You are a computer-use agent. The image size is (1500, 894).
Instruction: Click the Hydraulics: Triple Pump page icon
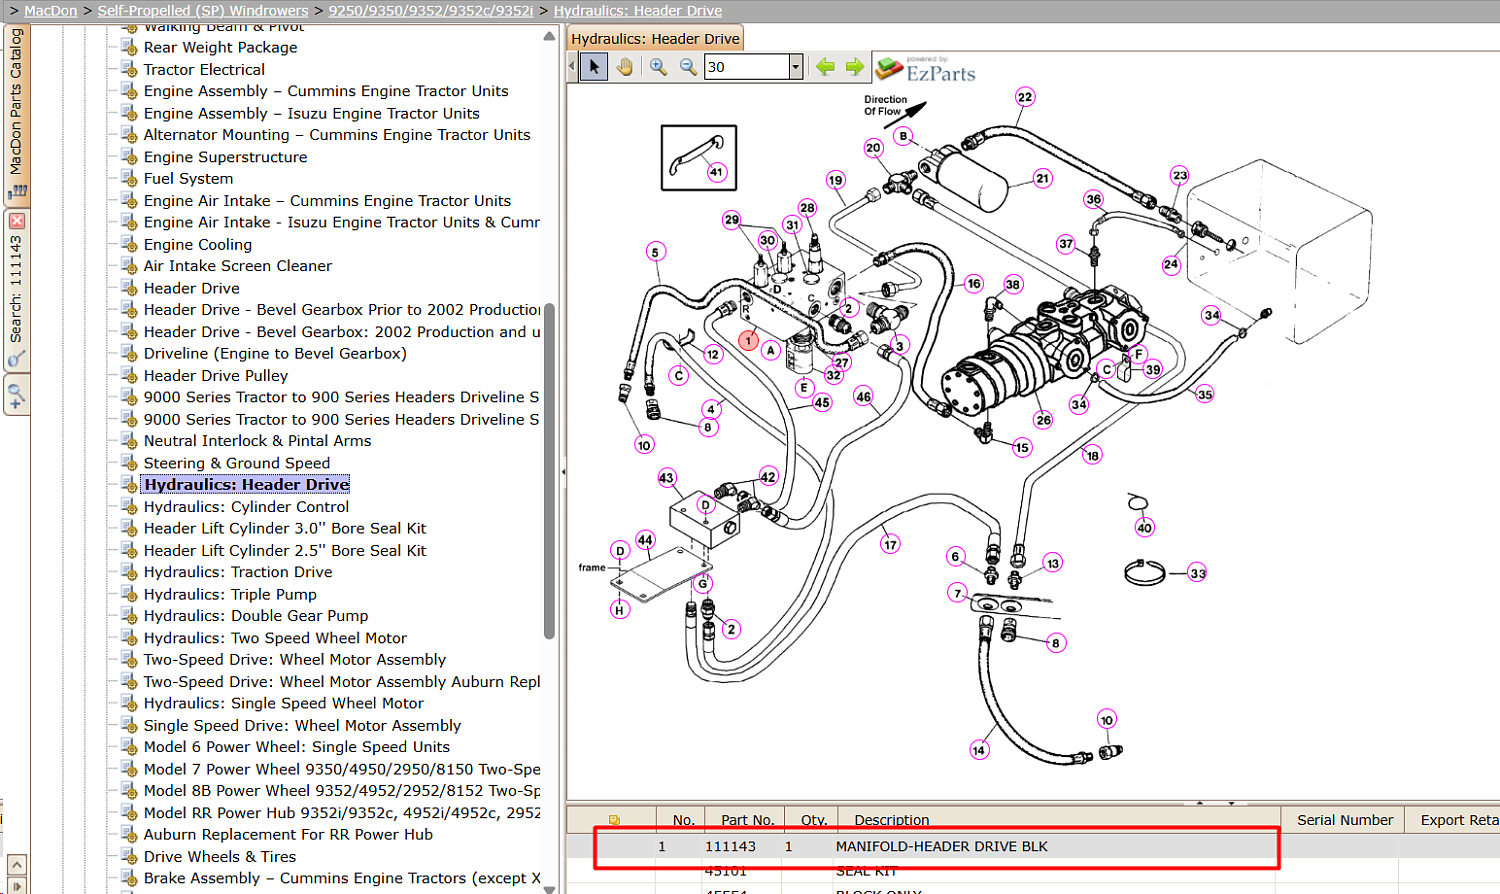(129, 593)
